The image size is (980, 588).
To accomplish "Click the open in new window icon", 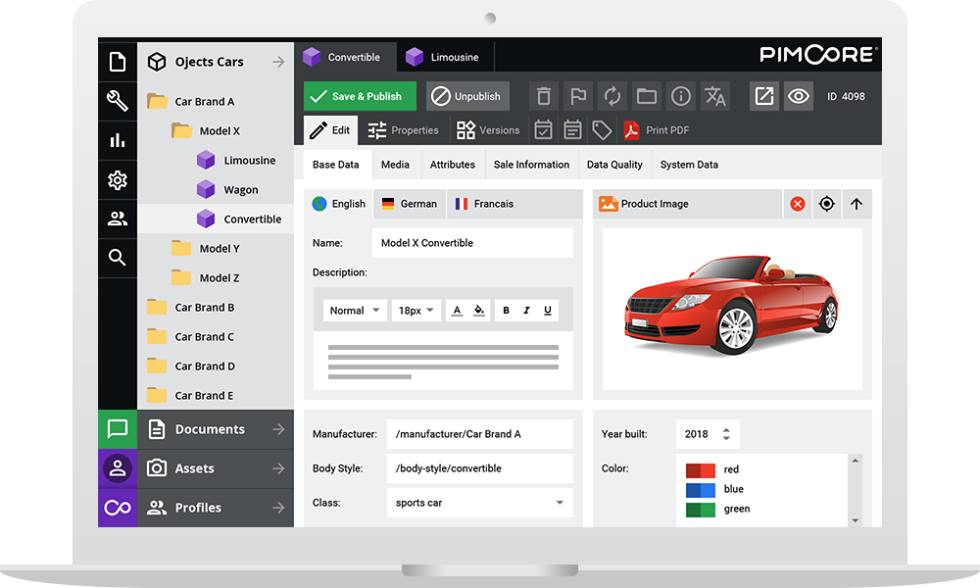I will point(764,96).
